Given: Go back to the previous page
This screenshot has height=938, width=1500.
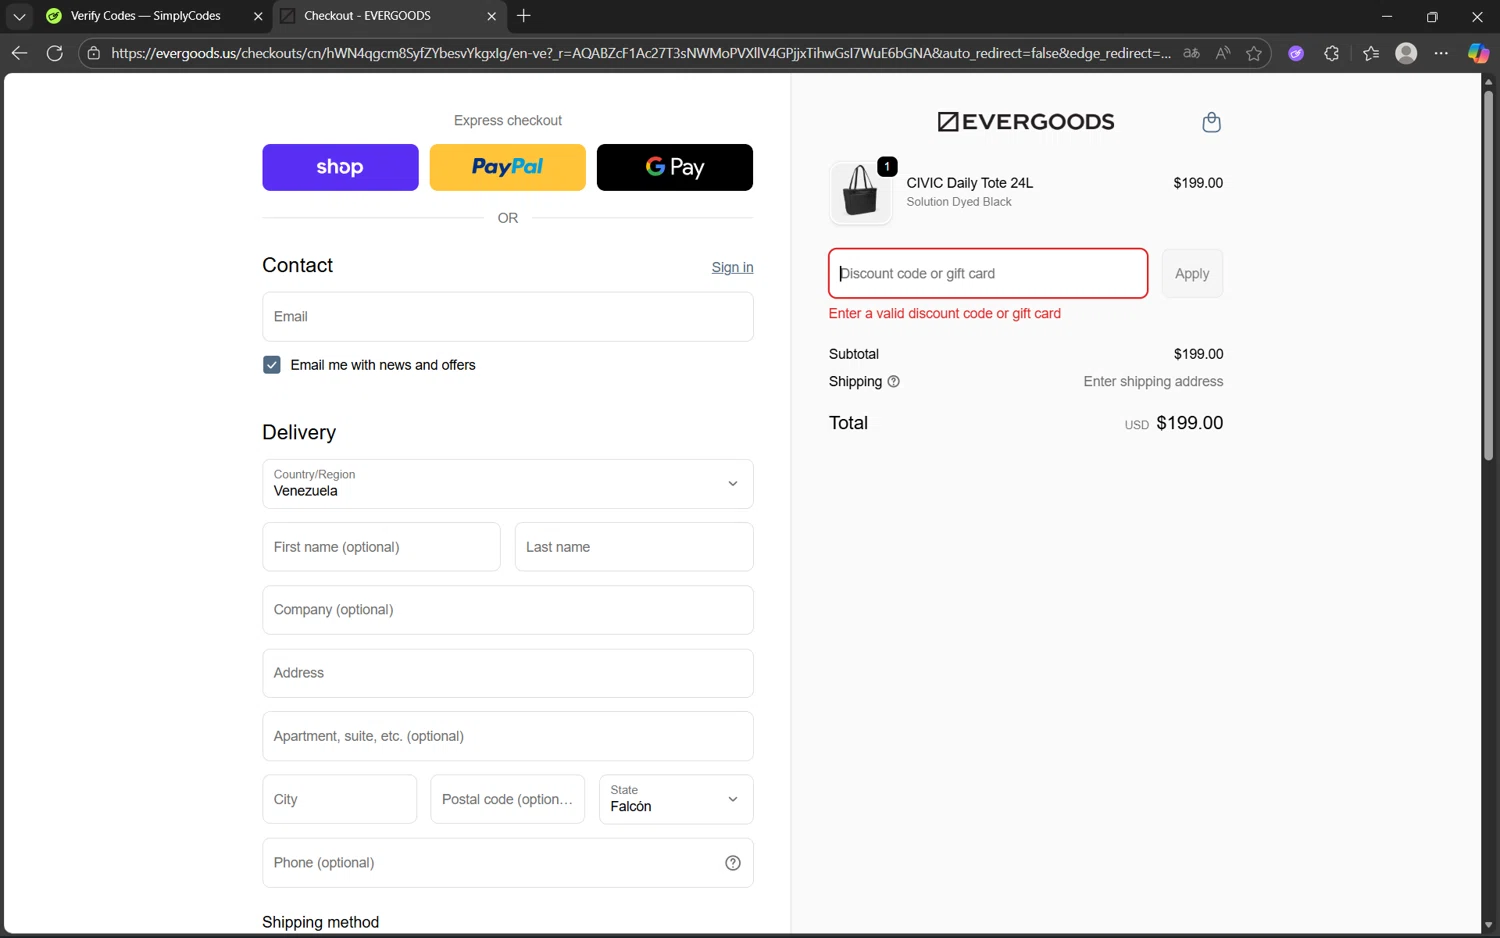Looking at the screenshot, I should [x=19, y=53].
